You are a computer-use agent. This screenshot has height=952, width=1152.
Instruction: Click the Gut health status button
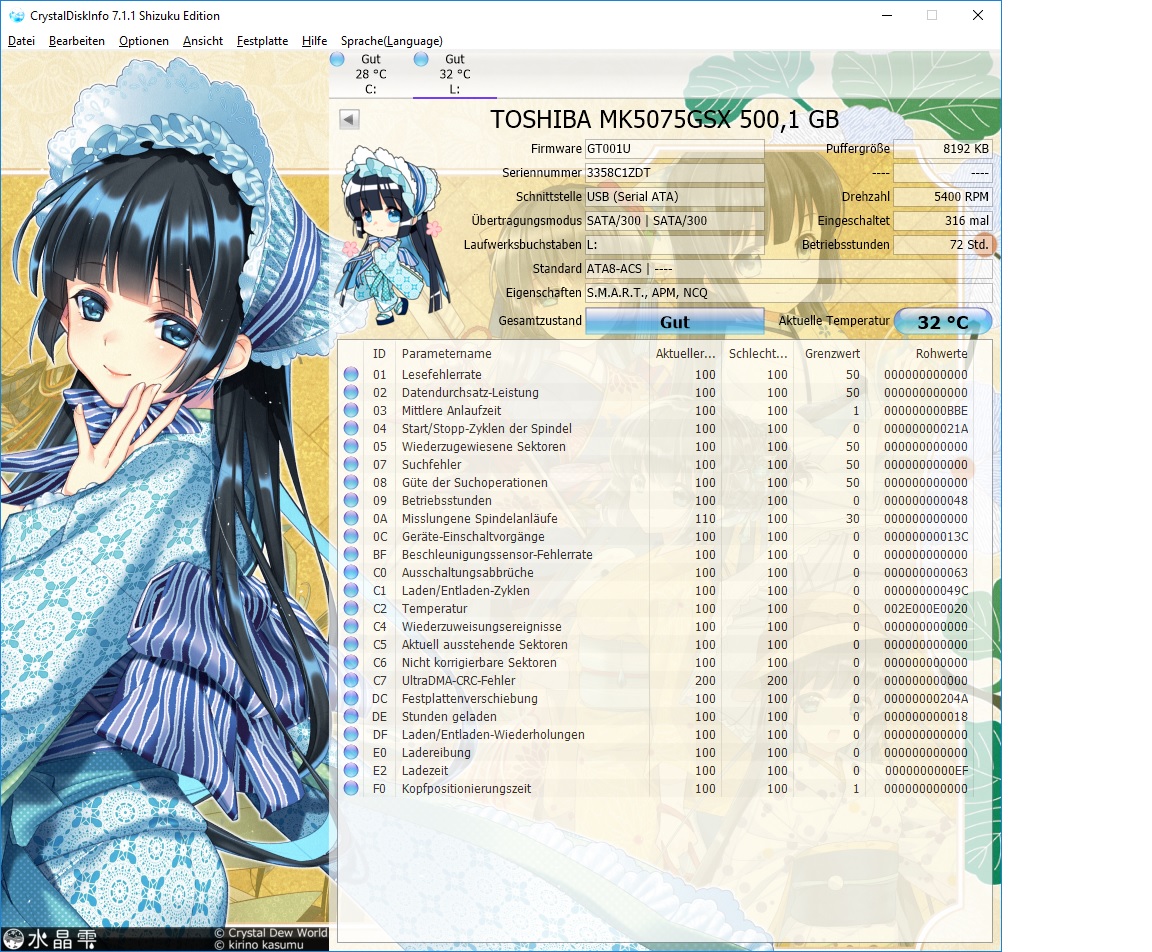pyautogui.click(x=674, y=322)
